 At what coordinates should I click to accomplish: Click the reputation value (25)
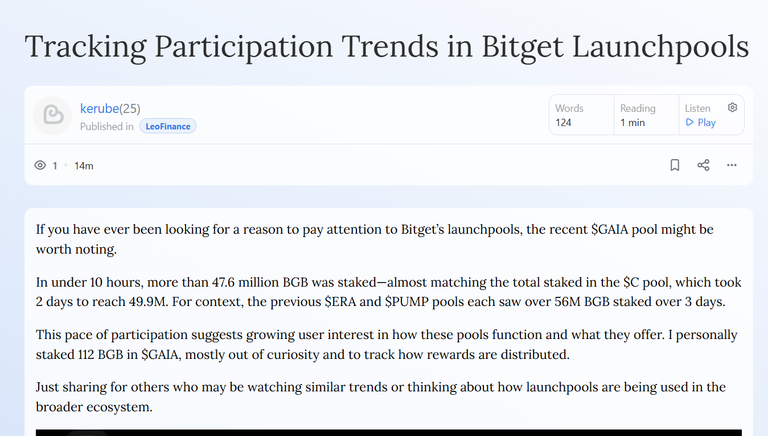(130, 108)
